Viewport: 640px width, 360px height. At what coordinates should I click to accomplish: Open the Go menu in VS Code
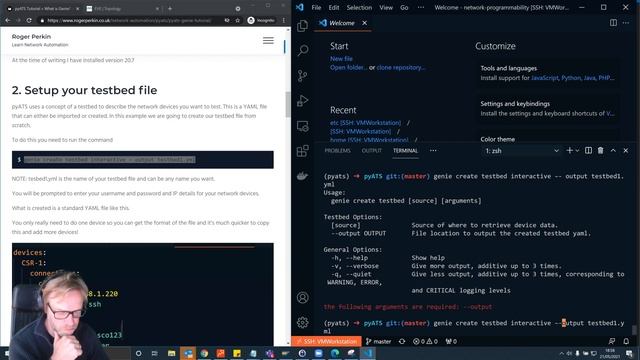404,7
